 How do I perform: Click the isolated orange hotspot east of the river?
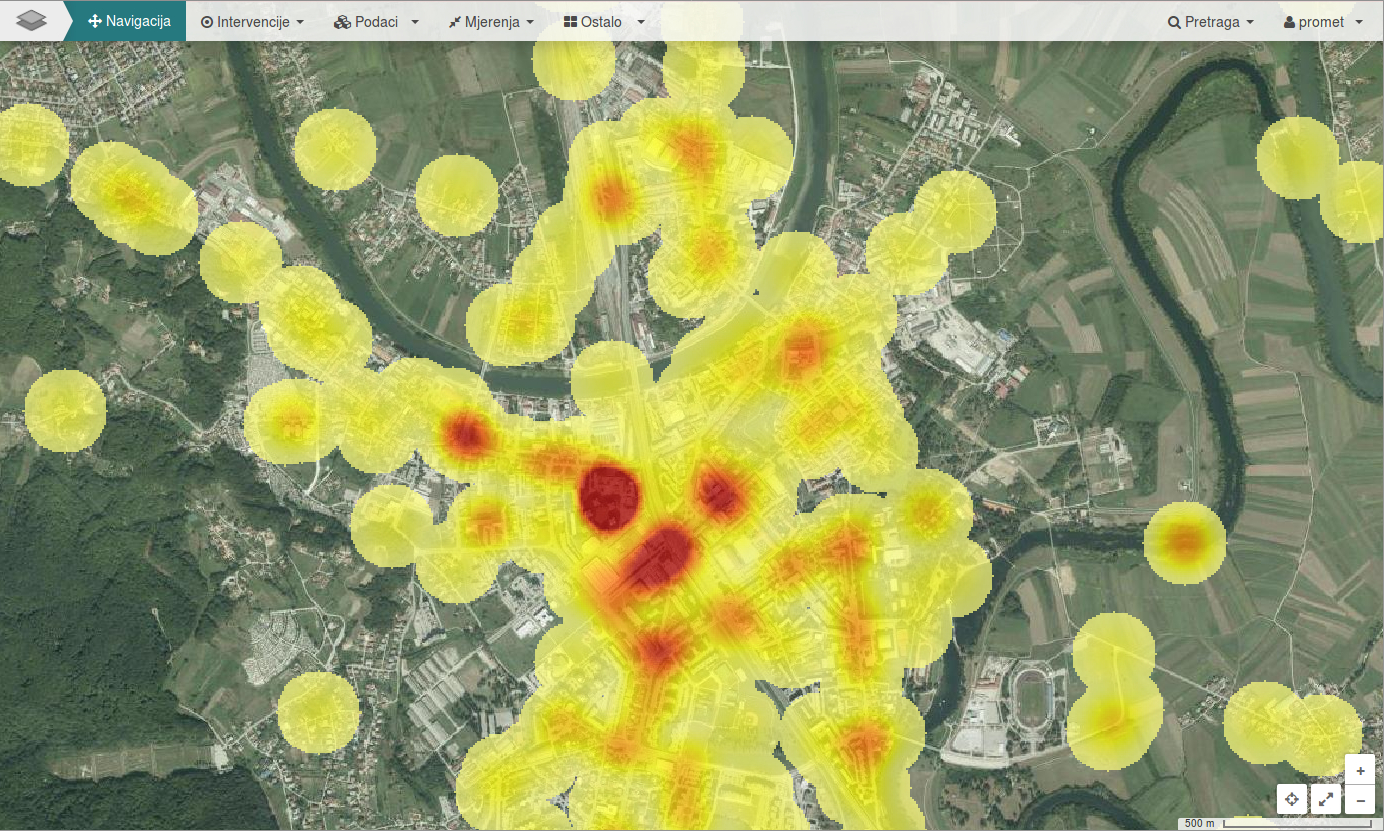pos(1185,542)
